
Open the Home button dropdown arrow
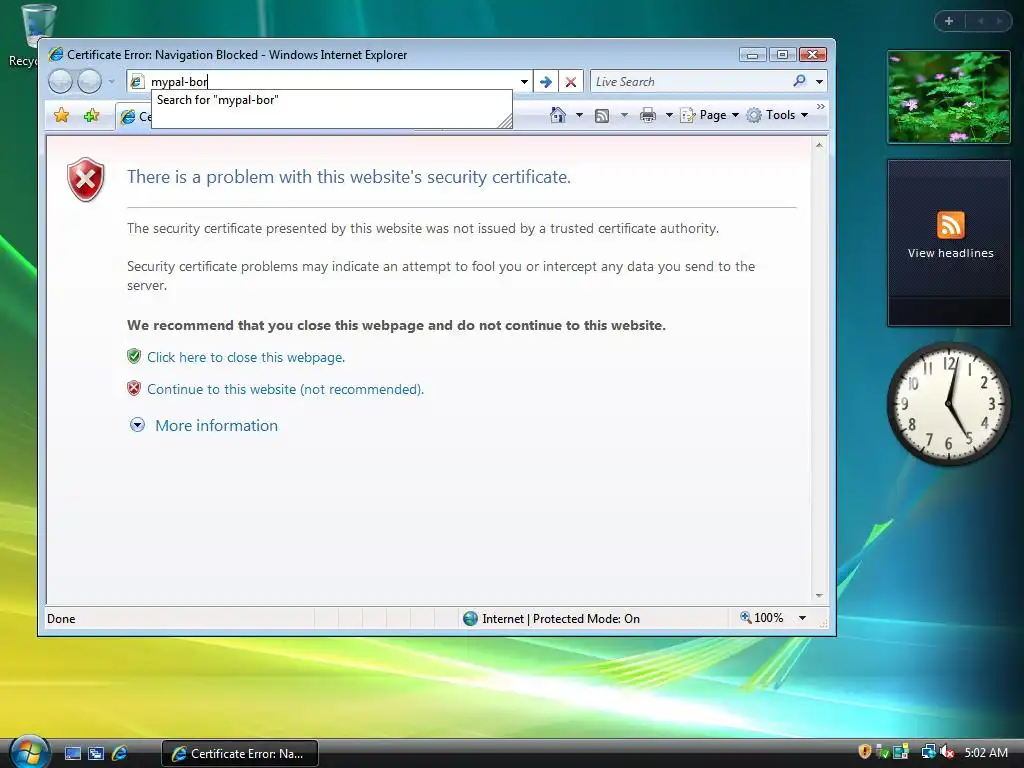(x=579, y=115)
